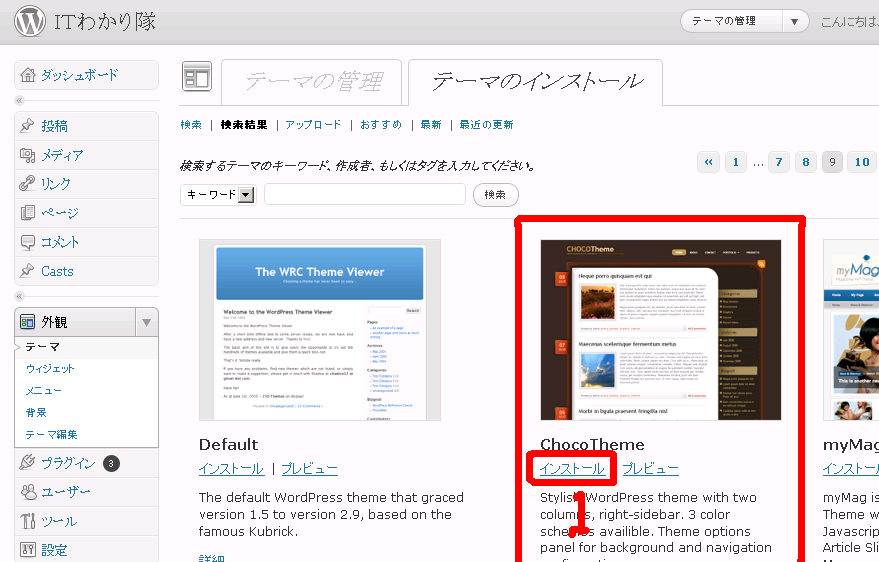The image size is (879, 562).
Task: Open ChocoTheme preview thumbnail
Action: pos(661,330)
